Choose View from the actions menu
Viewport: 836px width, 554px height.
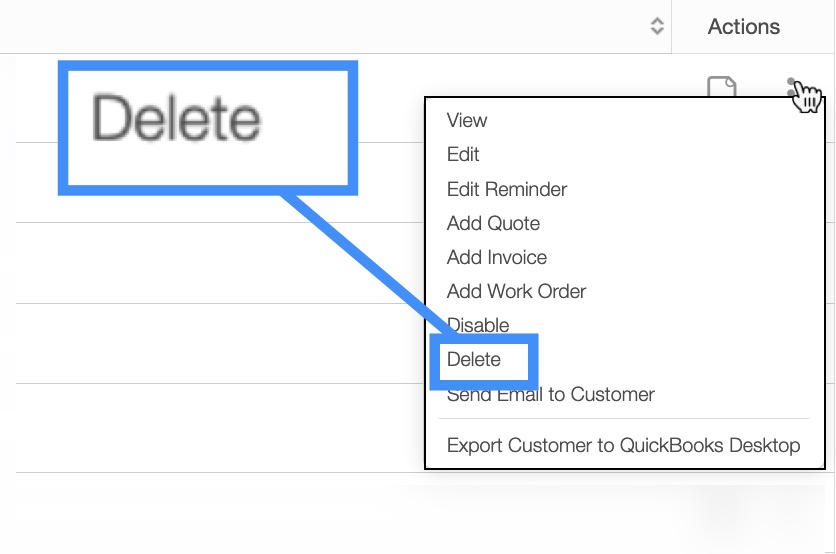tap(467, 120)
